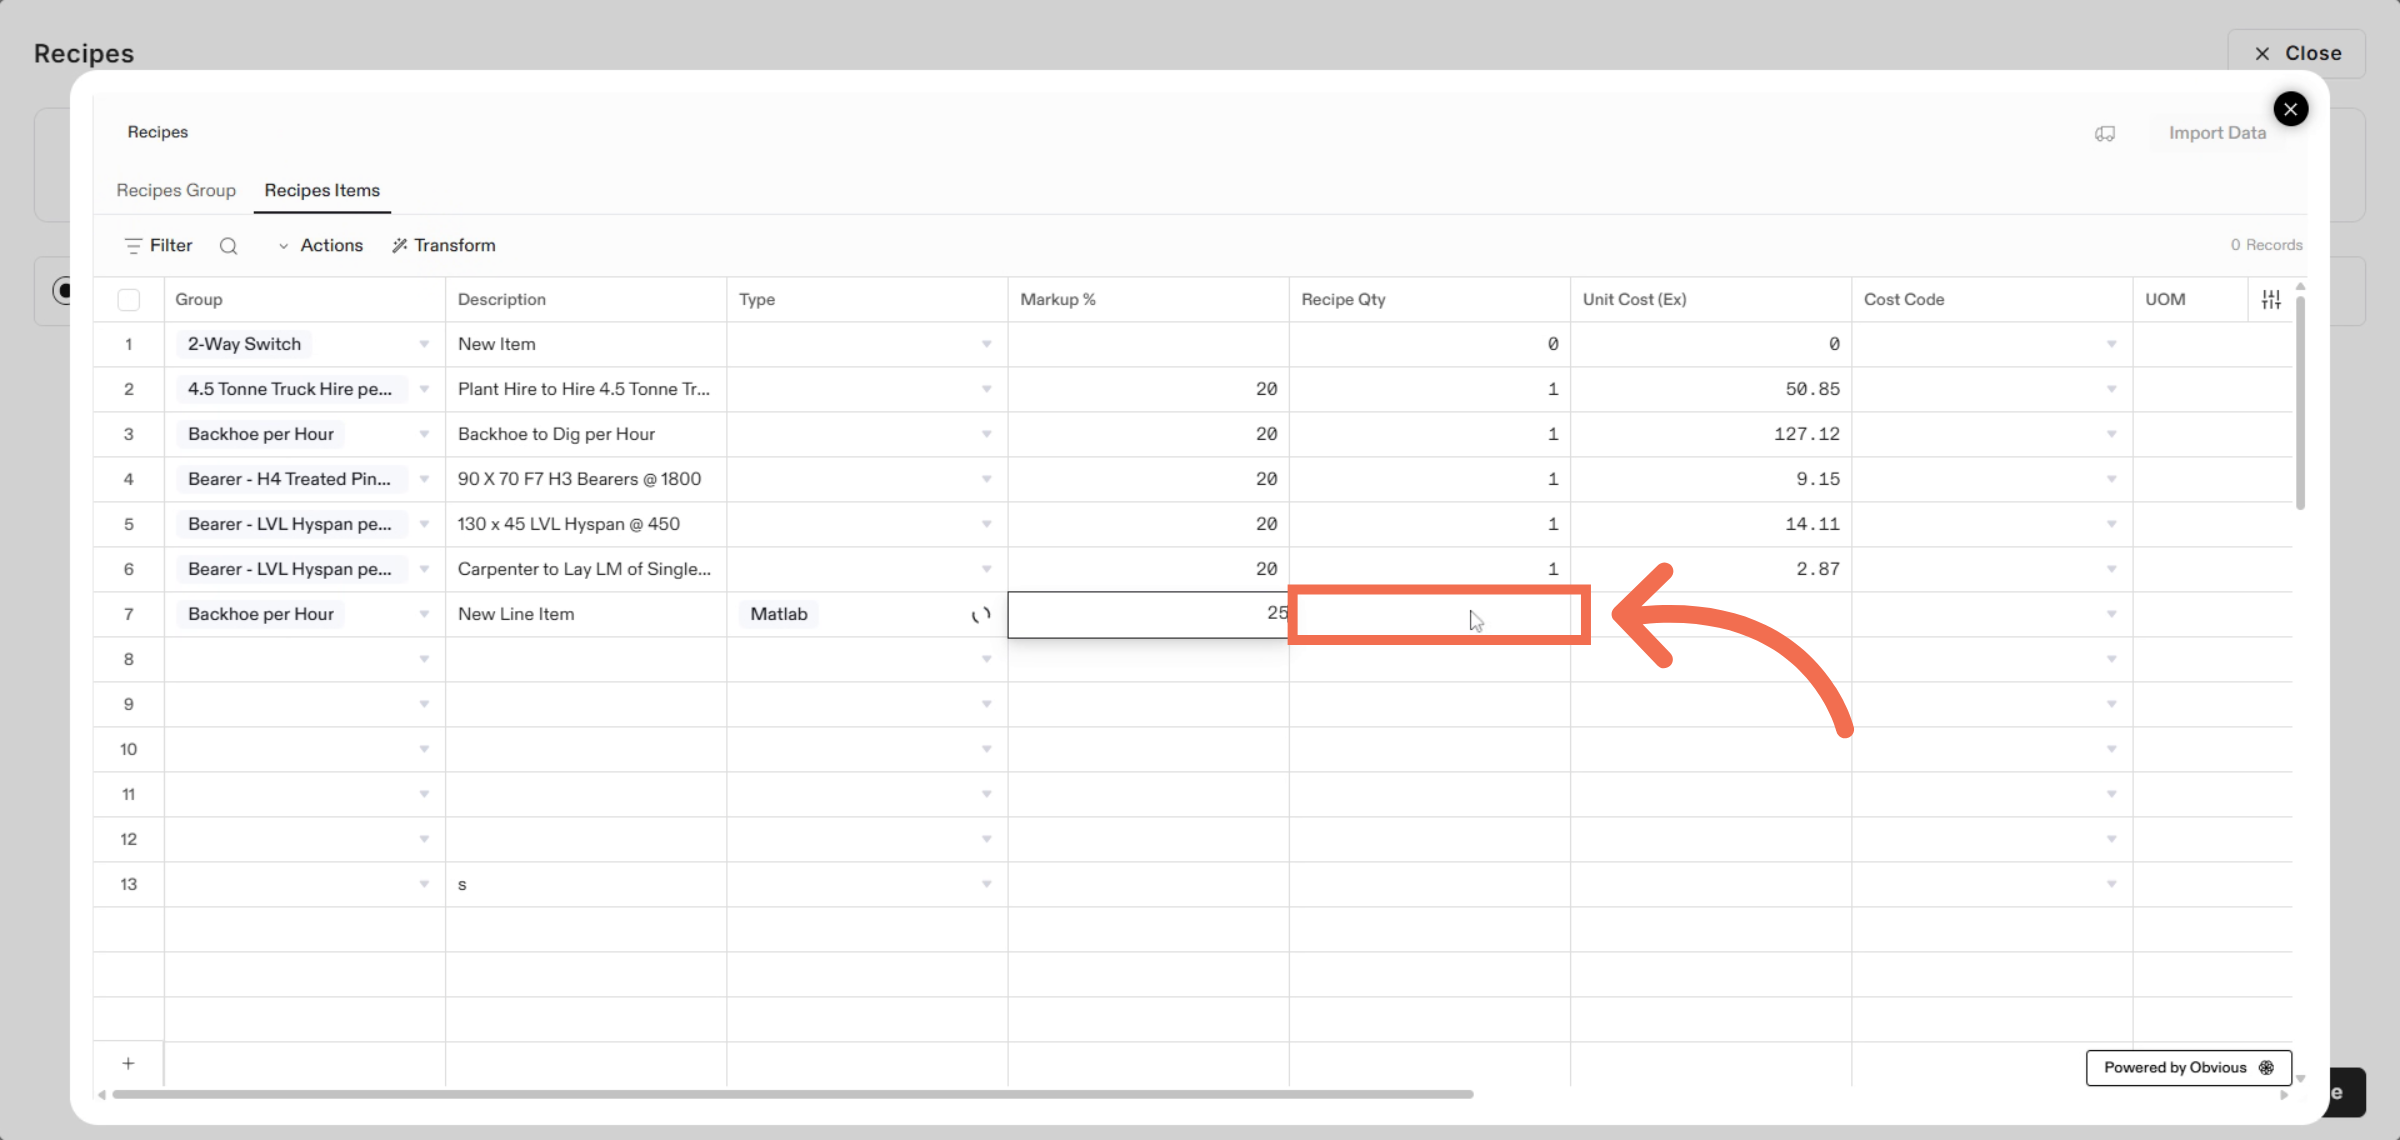Expand the Cost Code dropdown on row 4

click(2112, 478)
